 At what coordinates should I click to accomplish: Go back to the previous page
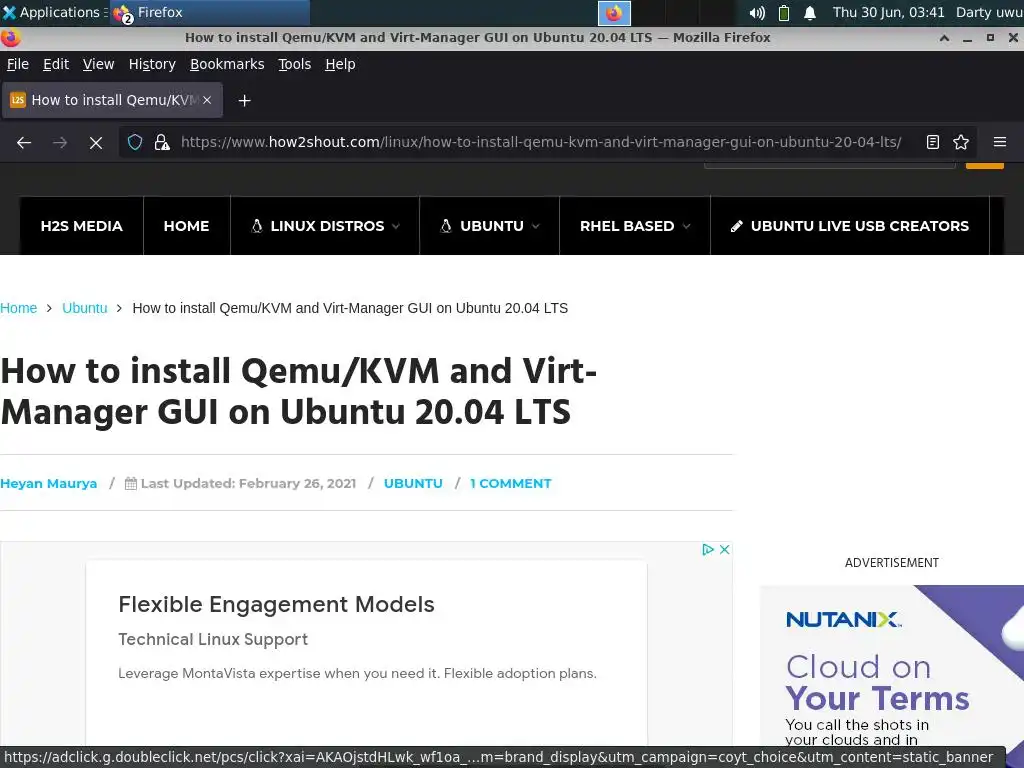coord(24,142)
